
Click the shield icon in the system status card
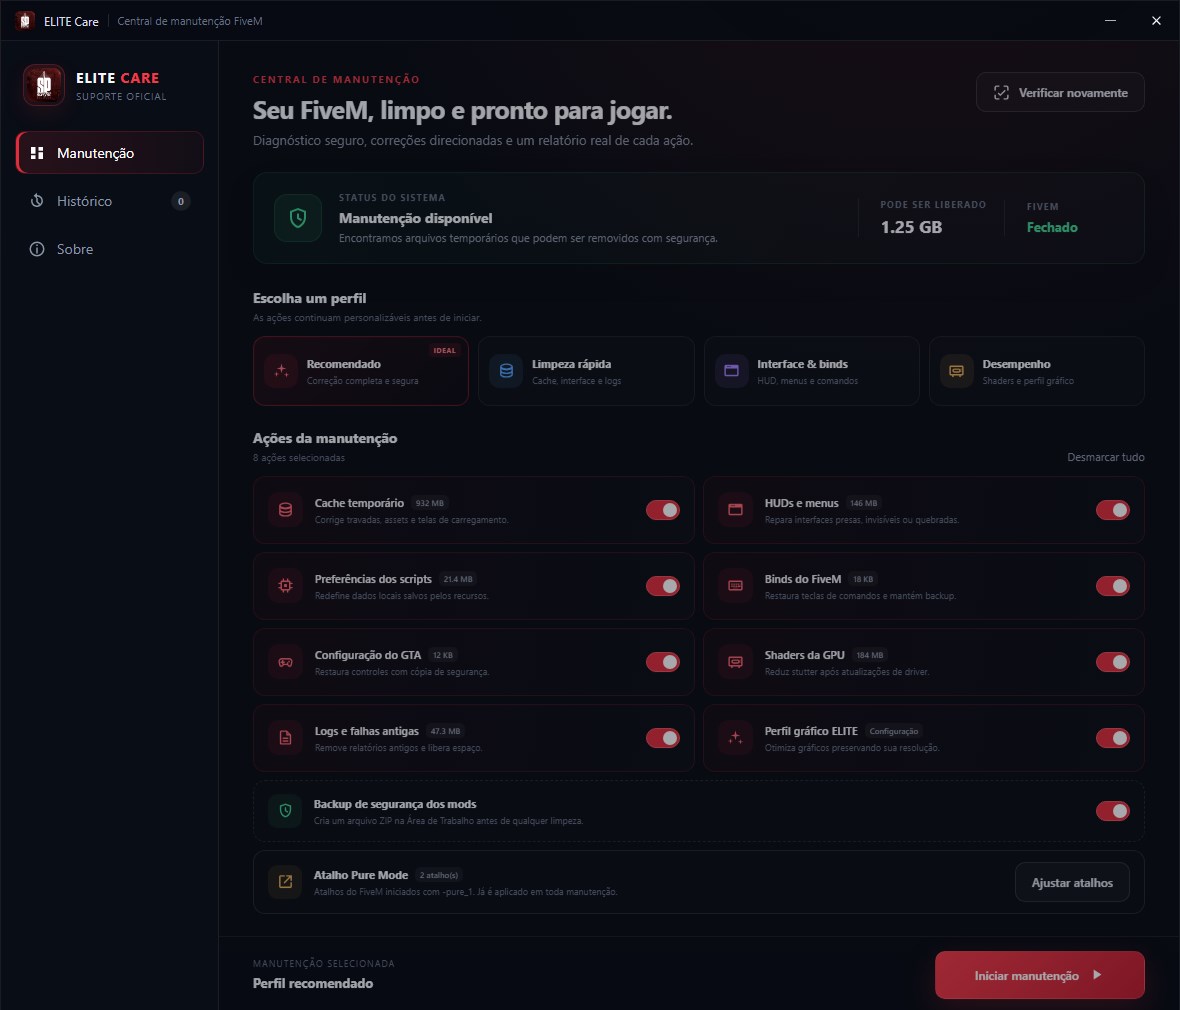298,218
